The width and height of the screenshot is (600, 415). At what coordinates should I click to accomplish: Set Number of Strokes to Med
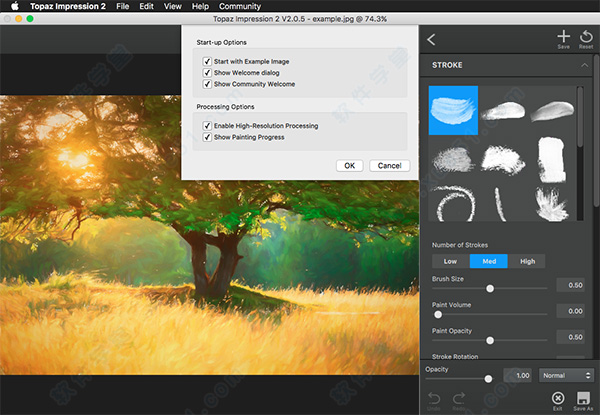tap(489, 261)
